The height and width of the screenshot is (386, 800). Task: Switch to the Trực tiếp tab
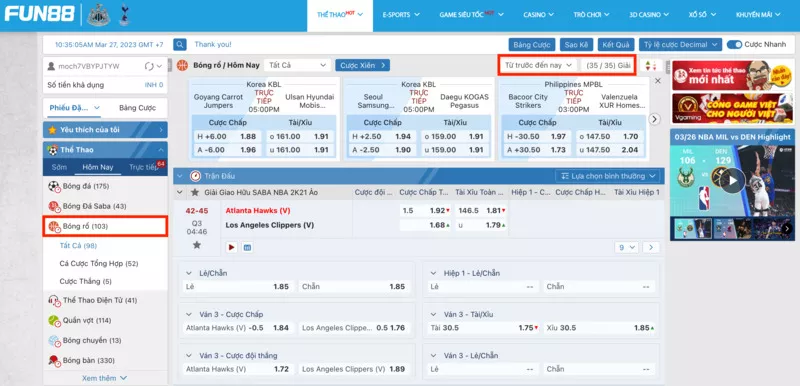(144, 167)
